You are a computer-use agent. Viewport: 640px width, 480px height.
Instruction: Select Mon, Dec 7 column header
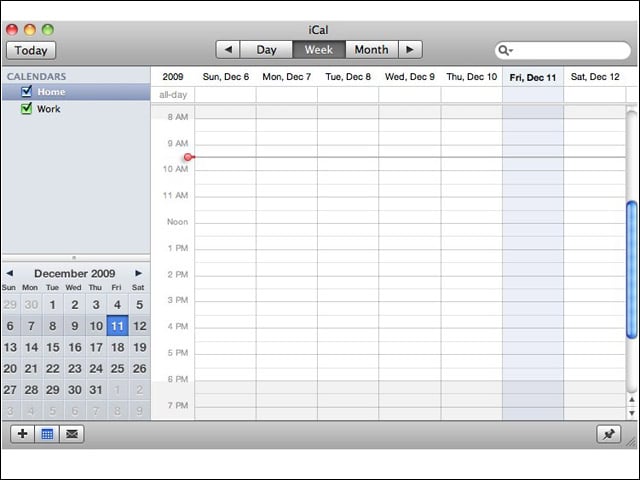287,77
